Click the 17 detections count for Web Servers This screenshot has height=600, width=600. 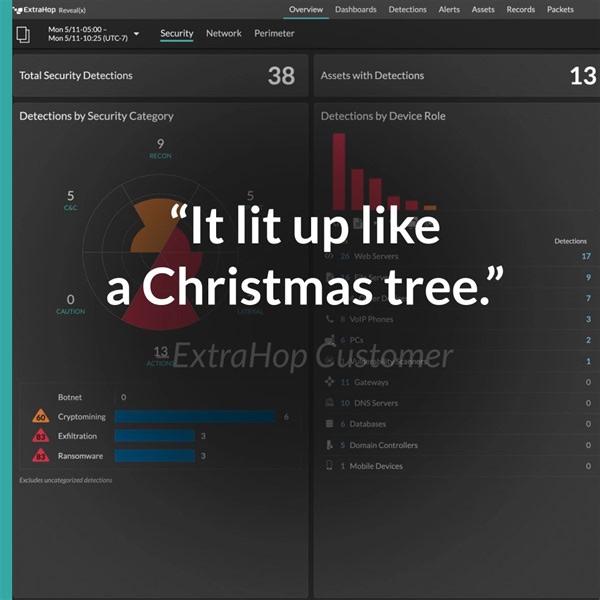[586, 256]
